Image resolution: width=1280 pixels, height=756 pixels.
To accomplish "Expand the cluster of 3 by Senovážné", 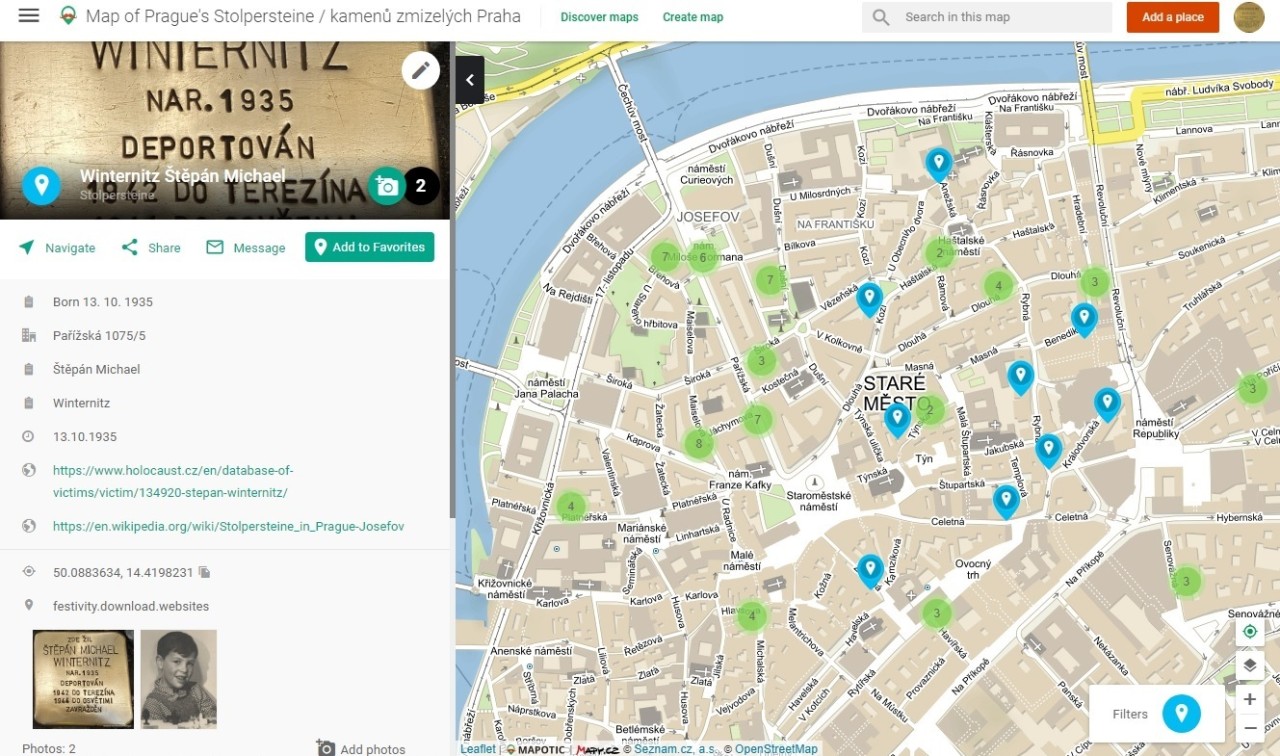I will pyautogui.click(x=1186, y=581).
